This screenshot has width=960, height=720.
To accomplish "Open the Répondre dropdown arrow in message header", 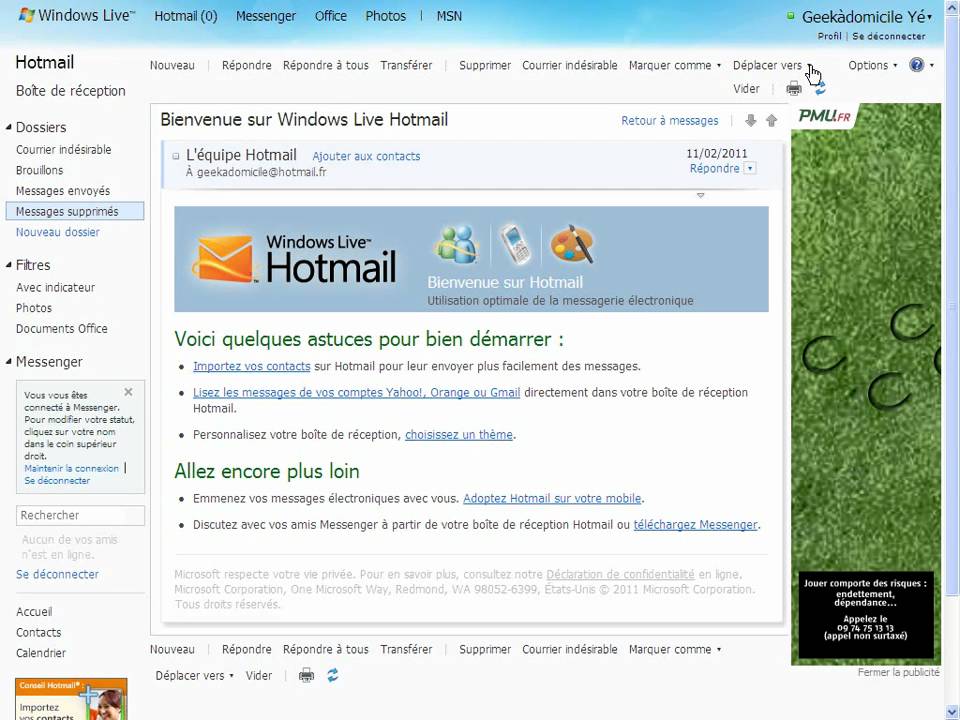I will click(x=751, y=168).
